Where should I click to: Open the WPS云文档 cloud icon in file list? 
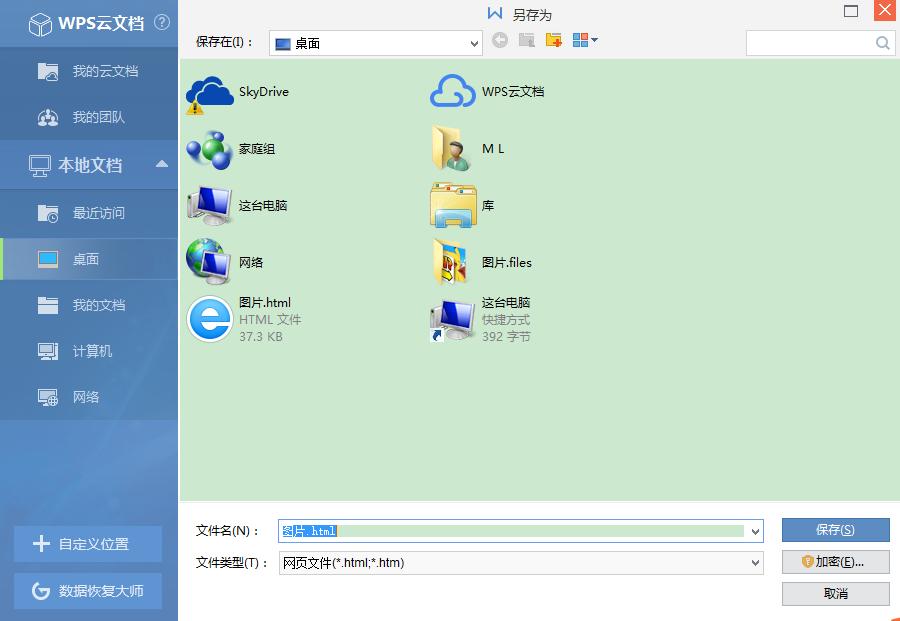pos(452,91)
